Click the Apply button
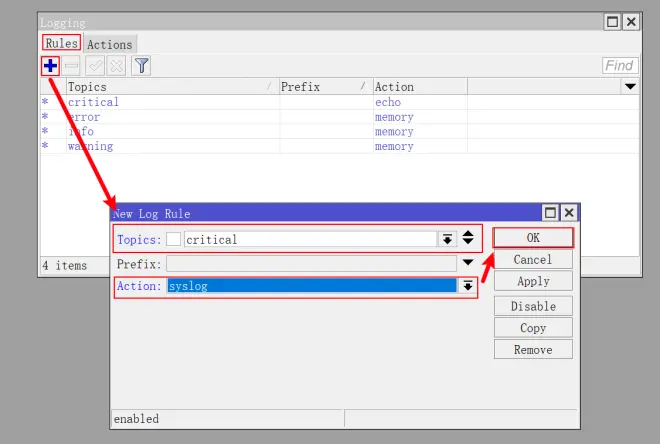The image size is (660, 444). pos(533,282)
